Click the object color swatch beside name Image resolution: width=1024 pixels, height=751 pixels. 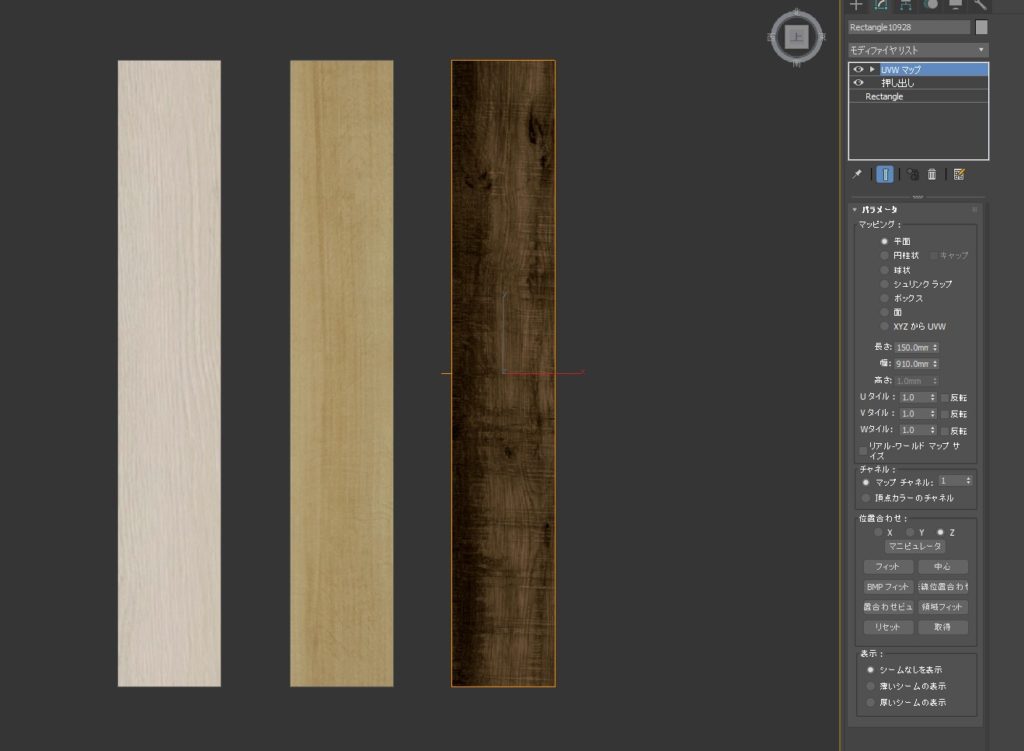click(982, 27)
